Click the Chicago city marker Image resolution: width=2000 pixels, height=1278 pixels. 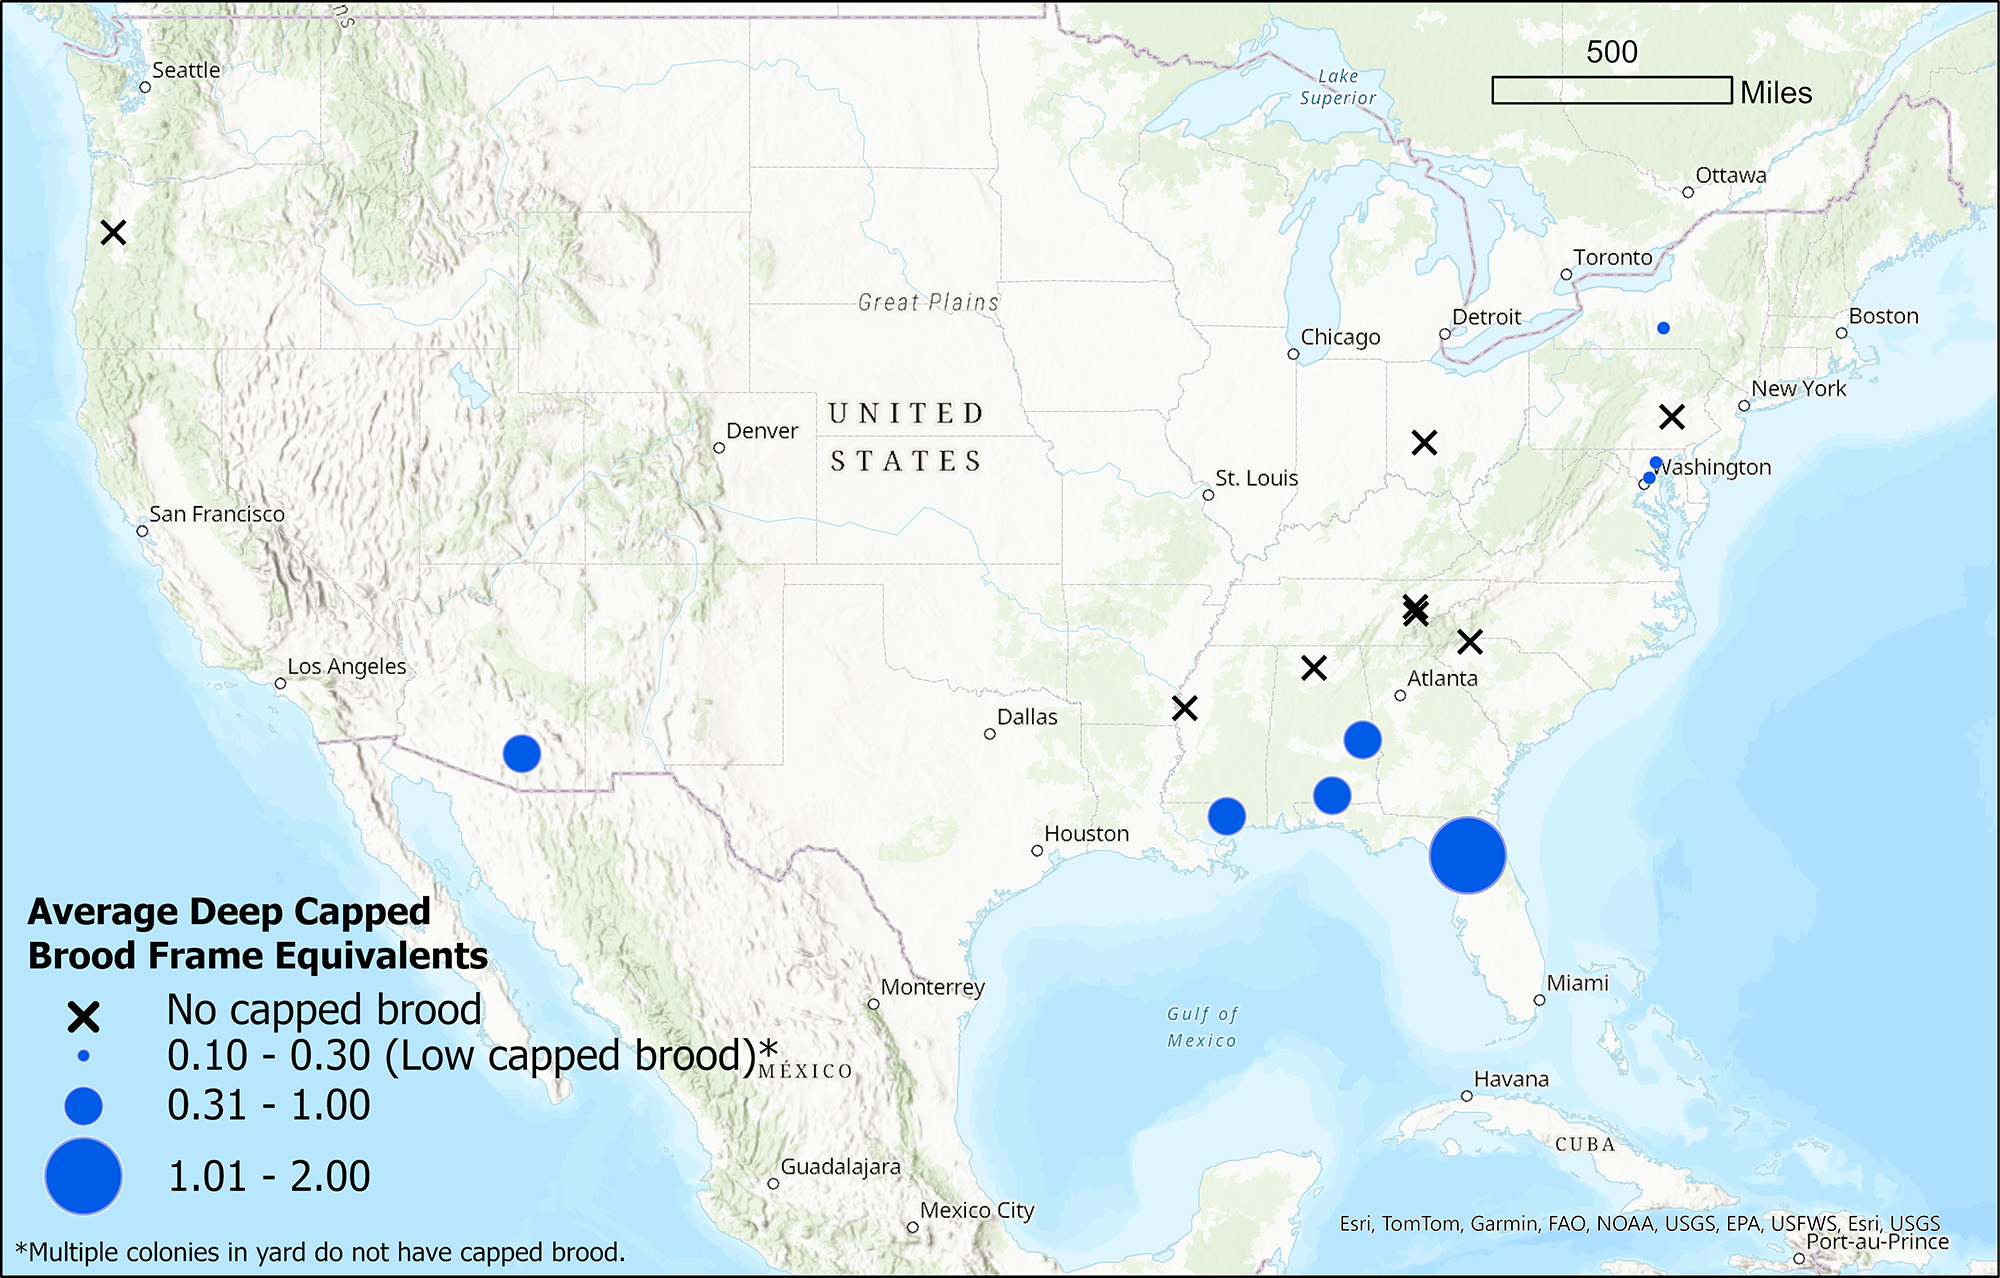point(1293,354)
